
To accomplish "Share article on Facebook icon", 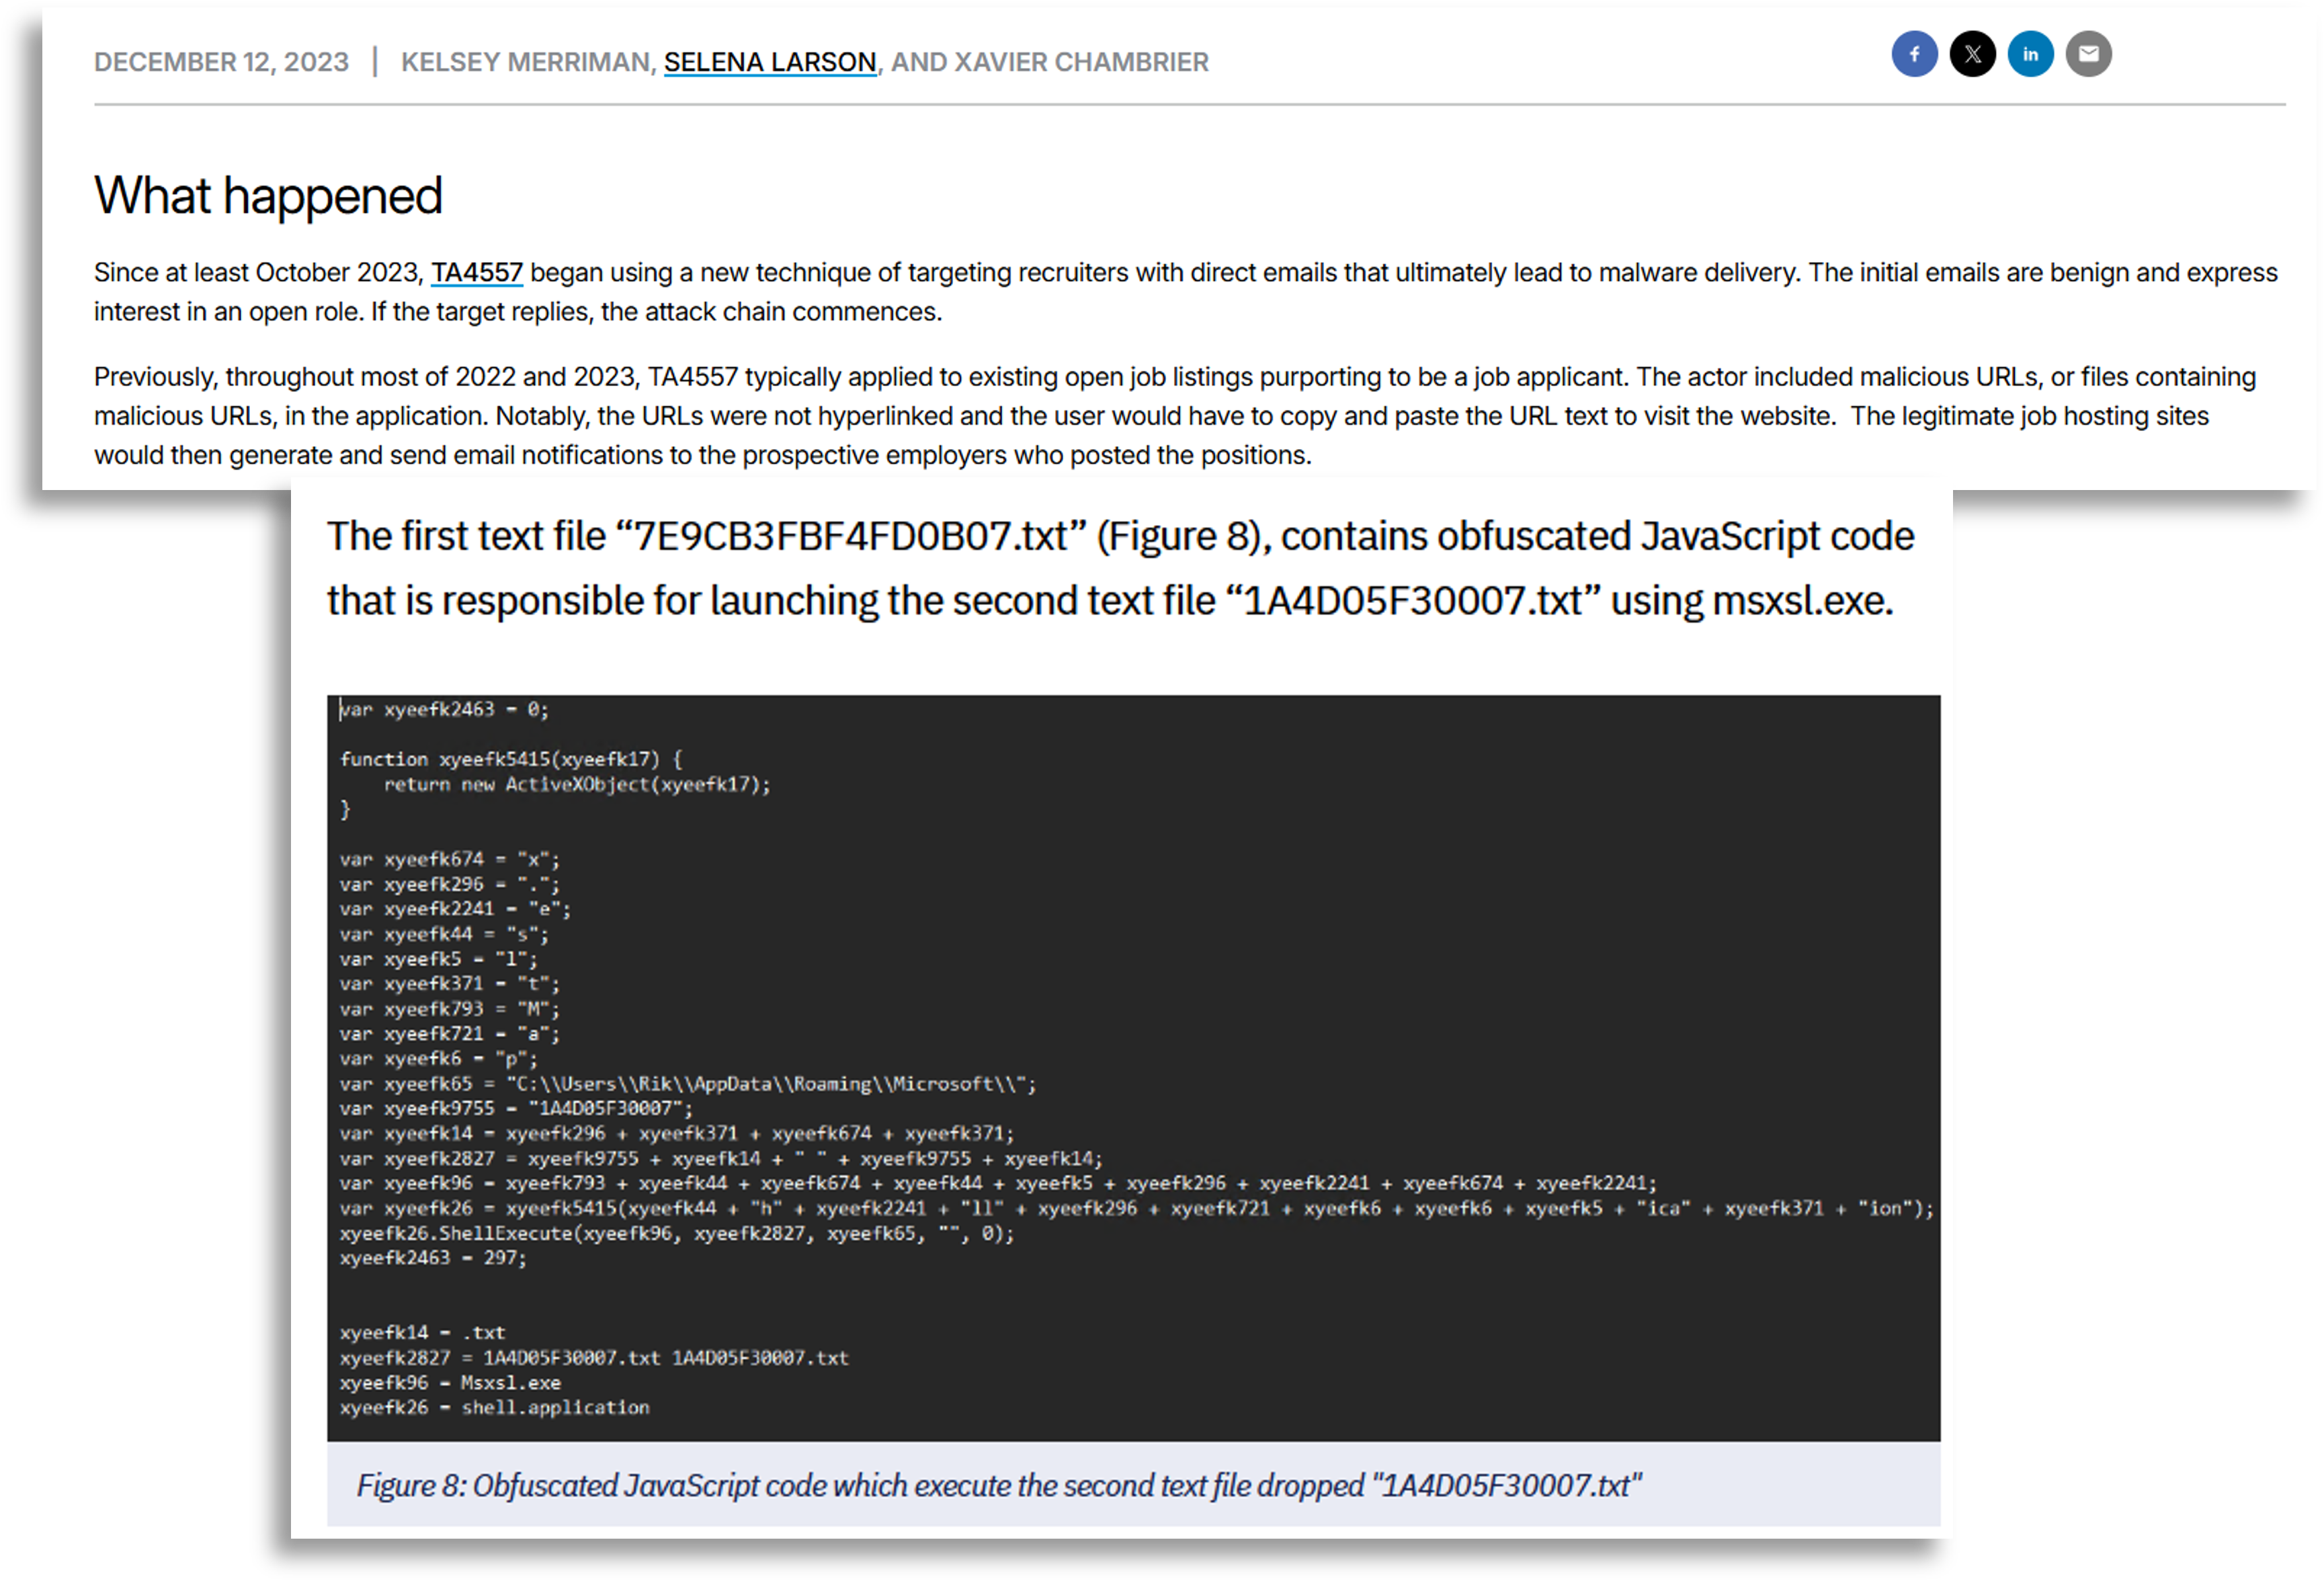I will click(1914, 54).
